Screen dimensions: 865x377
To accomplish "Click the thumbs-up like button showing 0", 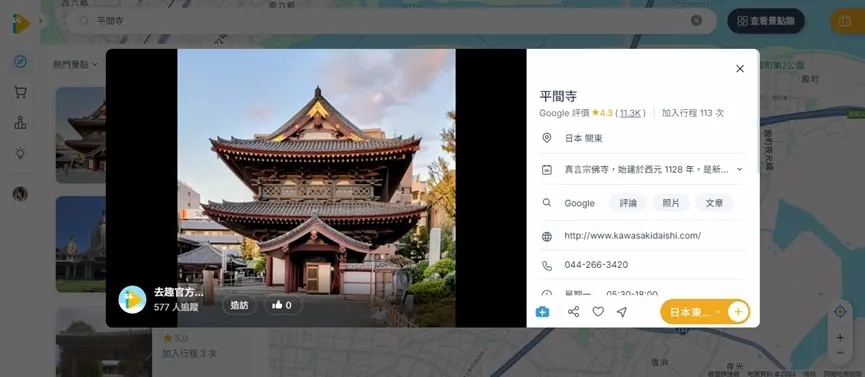I will tap(283, 305).
